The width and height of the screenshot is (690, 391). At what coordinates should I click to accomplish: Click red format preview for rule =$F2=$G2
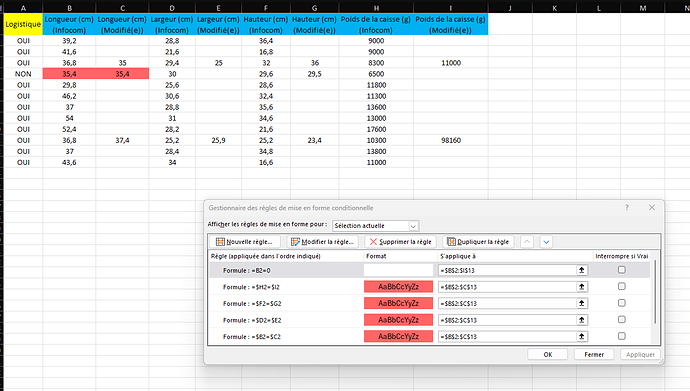coord(398,303)
